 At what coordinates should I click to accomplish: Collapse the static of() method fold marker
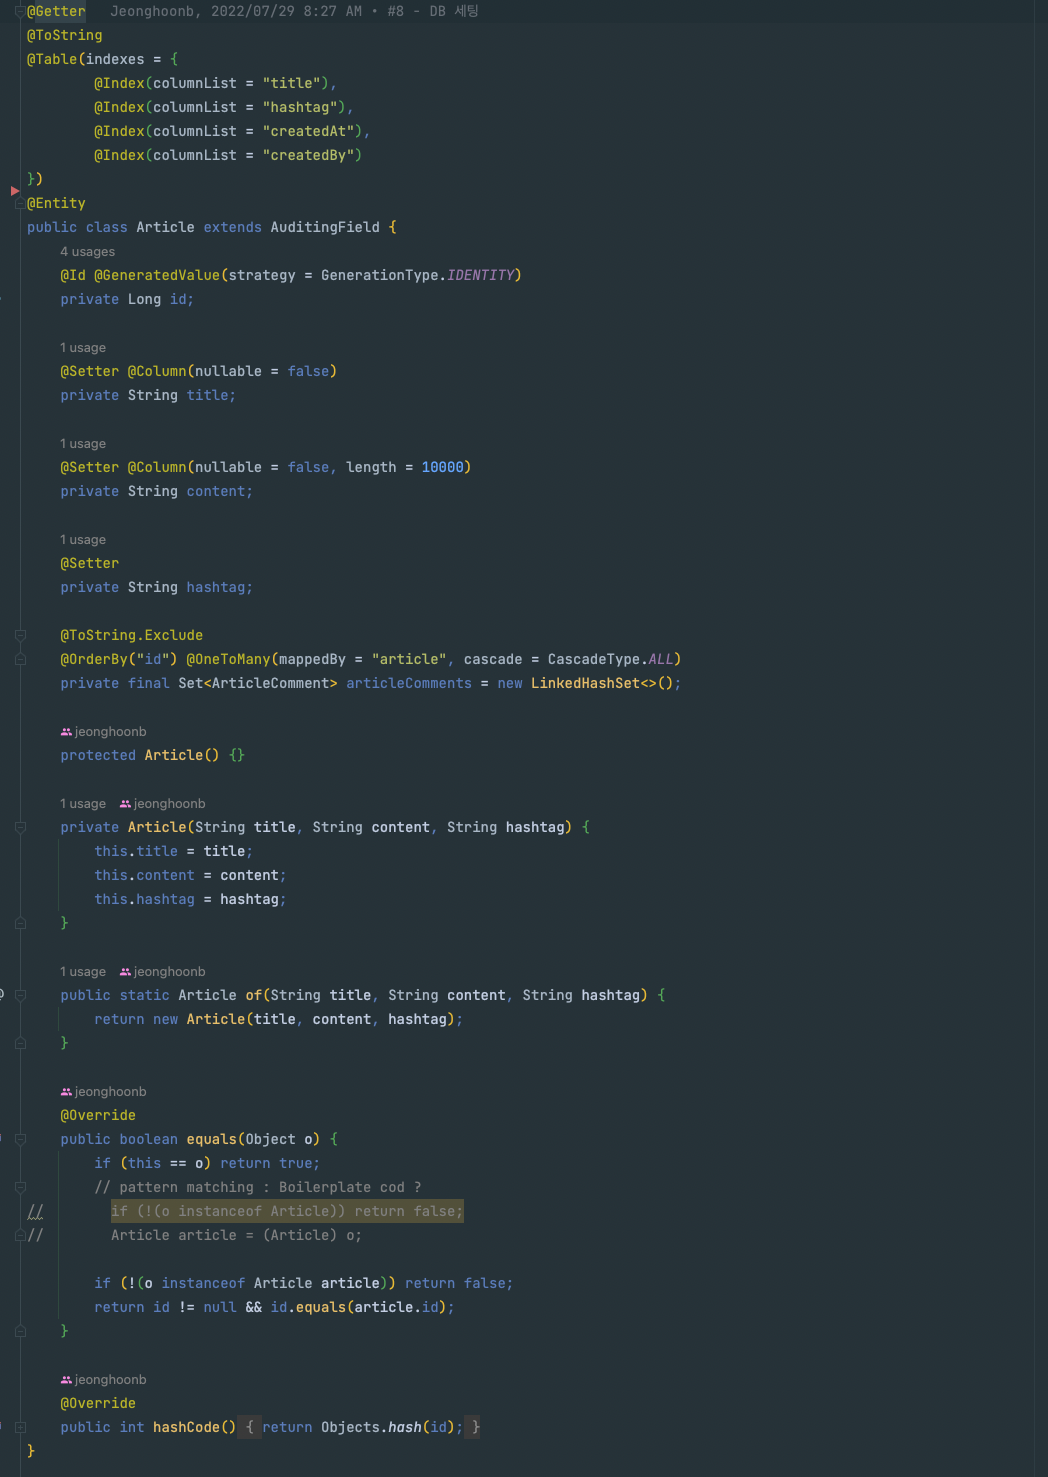tap(20, 996)
